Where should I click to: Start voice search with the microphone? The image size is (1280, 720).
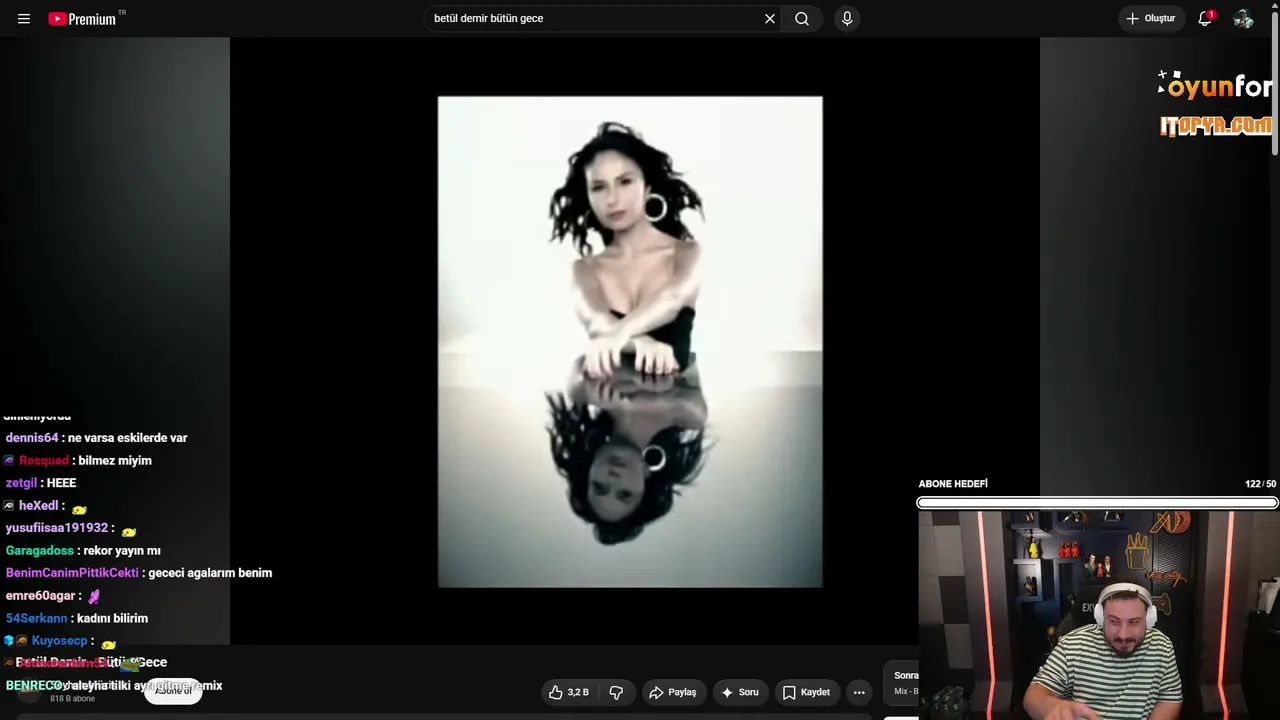847,19
